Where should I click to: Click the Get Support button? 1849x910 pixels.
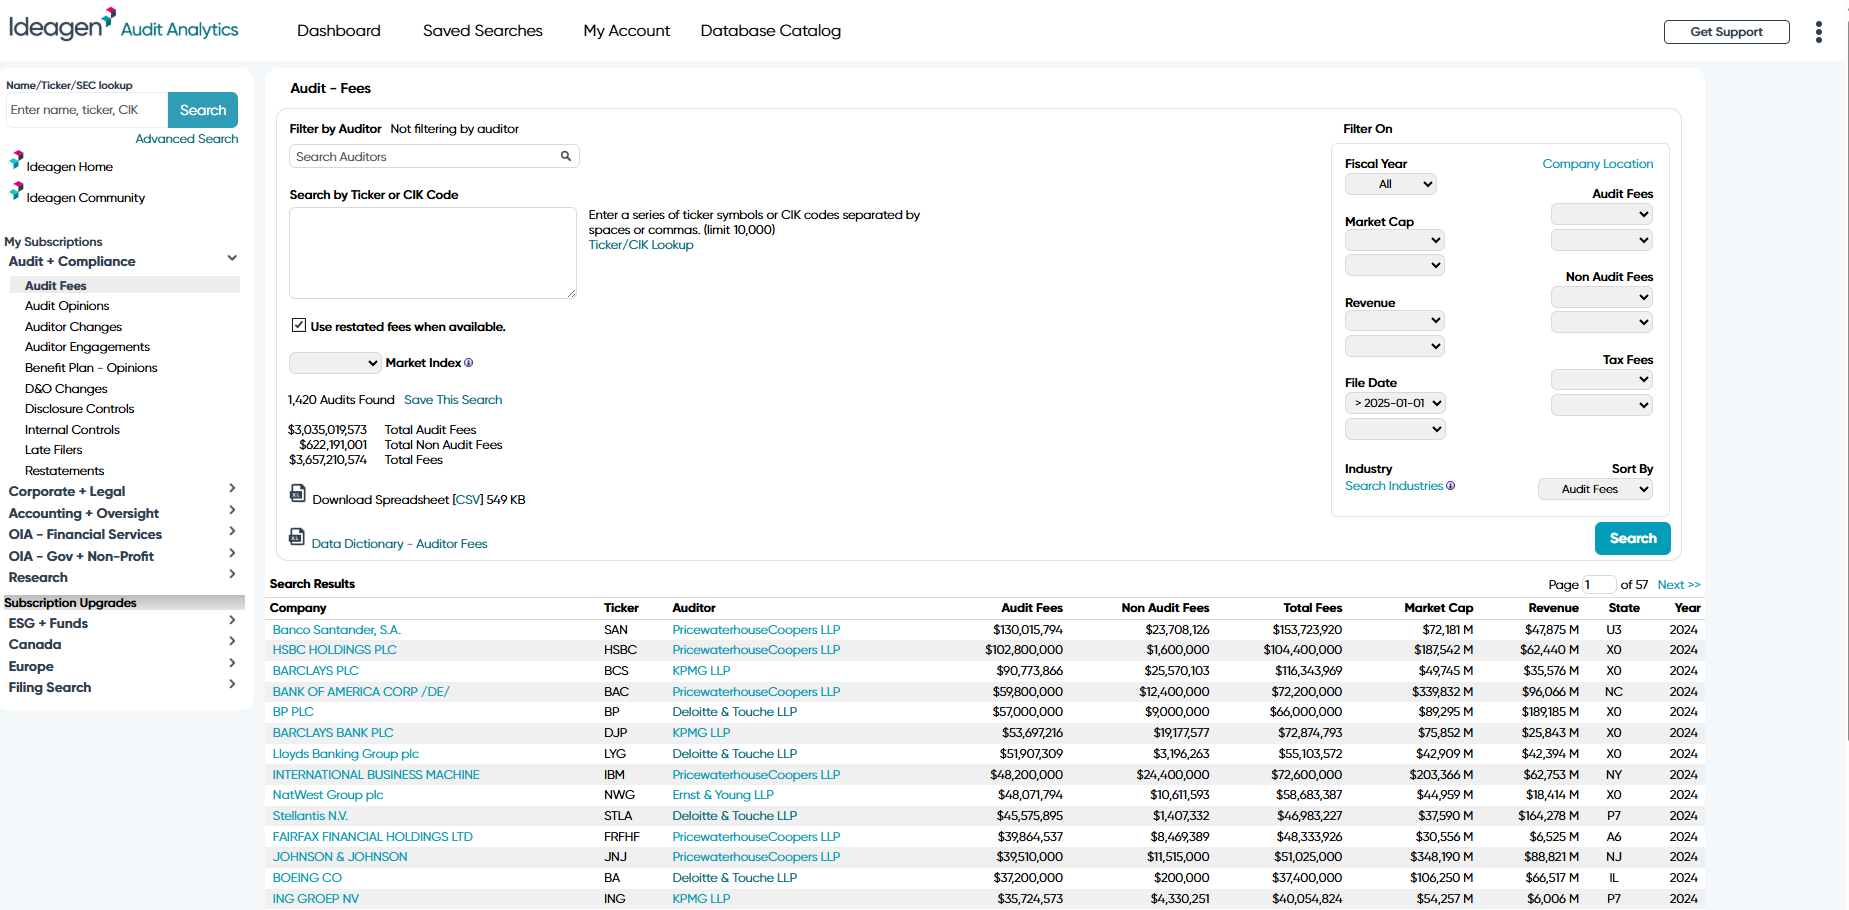pos(1726,32)
